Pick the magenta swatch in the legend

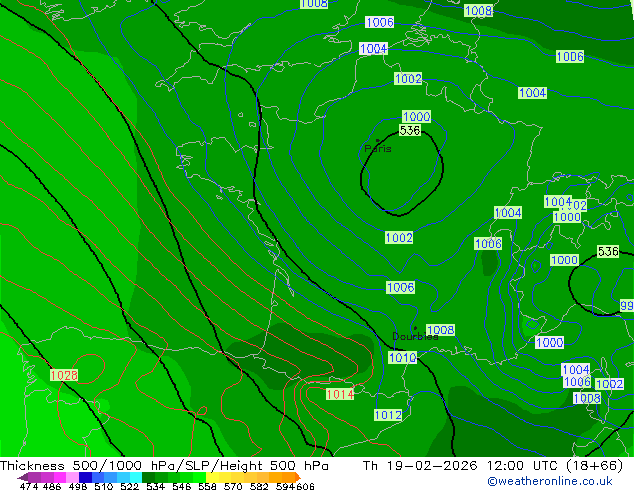coord(60,477)
